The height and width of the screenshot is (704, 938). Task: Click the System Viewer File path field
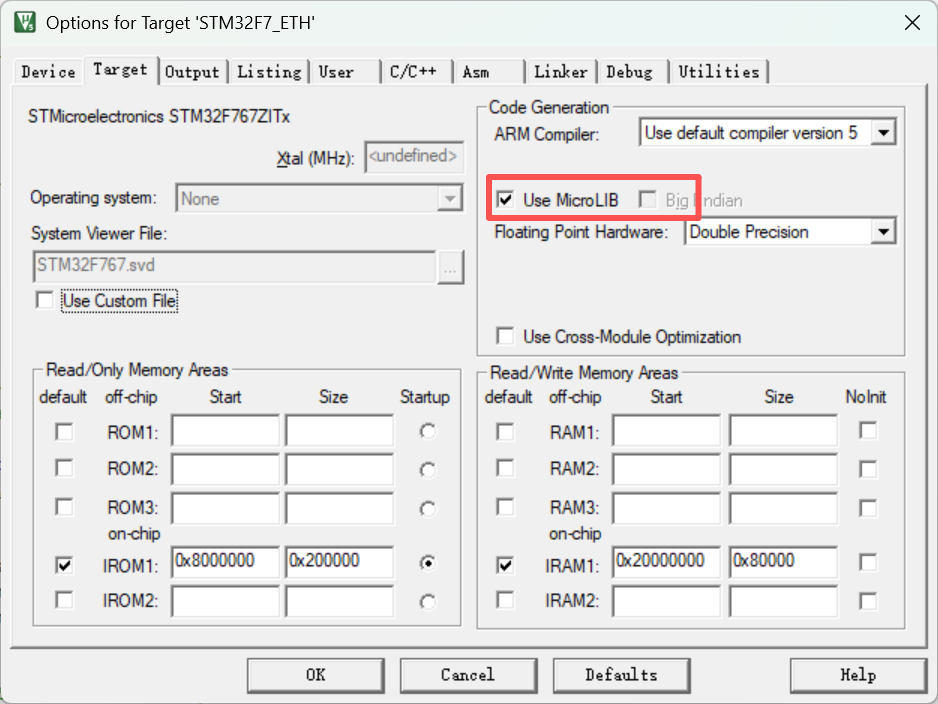coord(234,266)
